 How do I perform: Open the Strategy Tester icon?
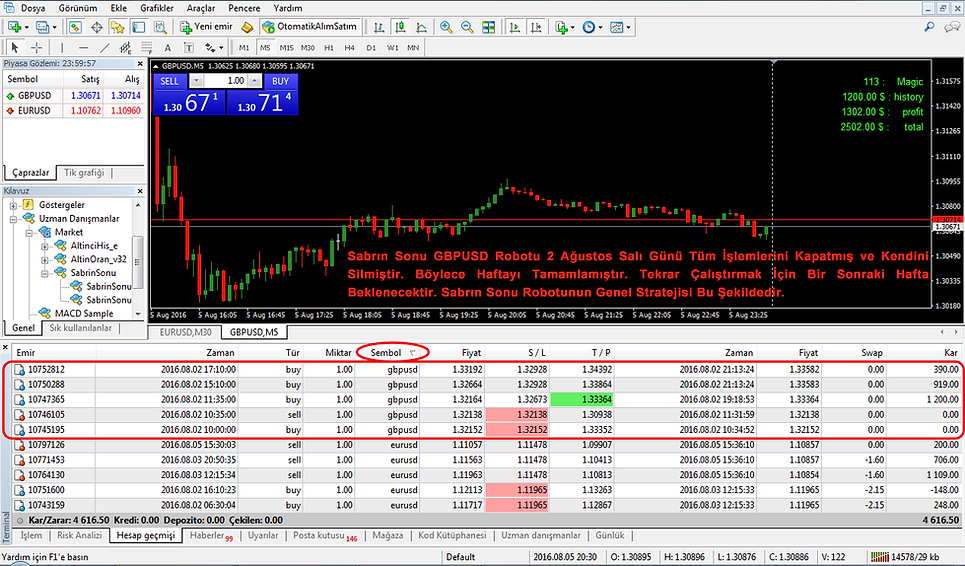pyautogui.click(x=160, y=27)
